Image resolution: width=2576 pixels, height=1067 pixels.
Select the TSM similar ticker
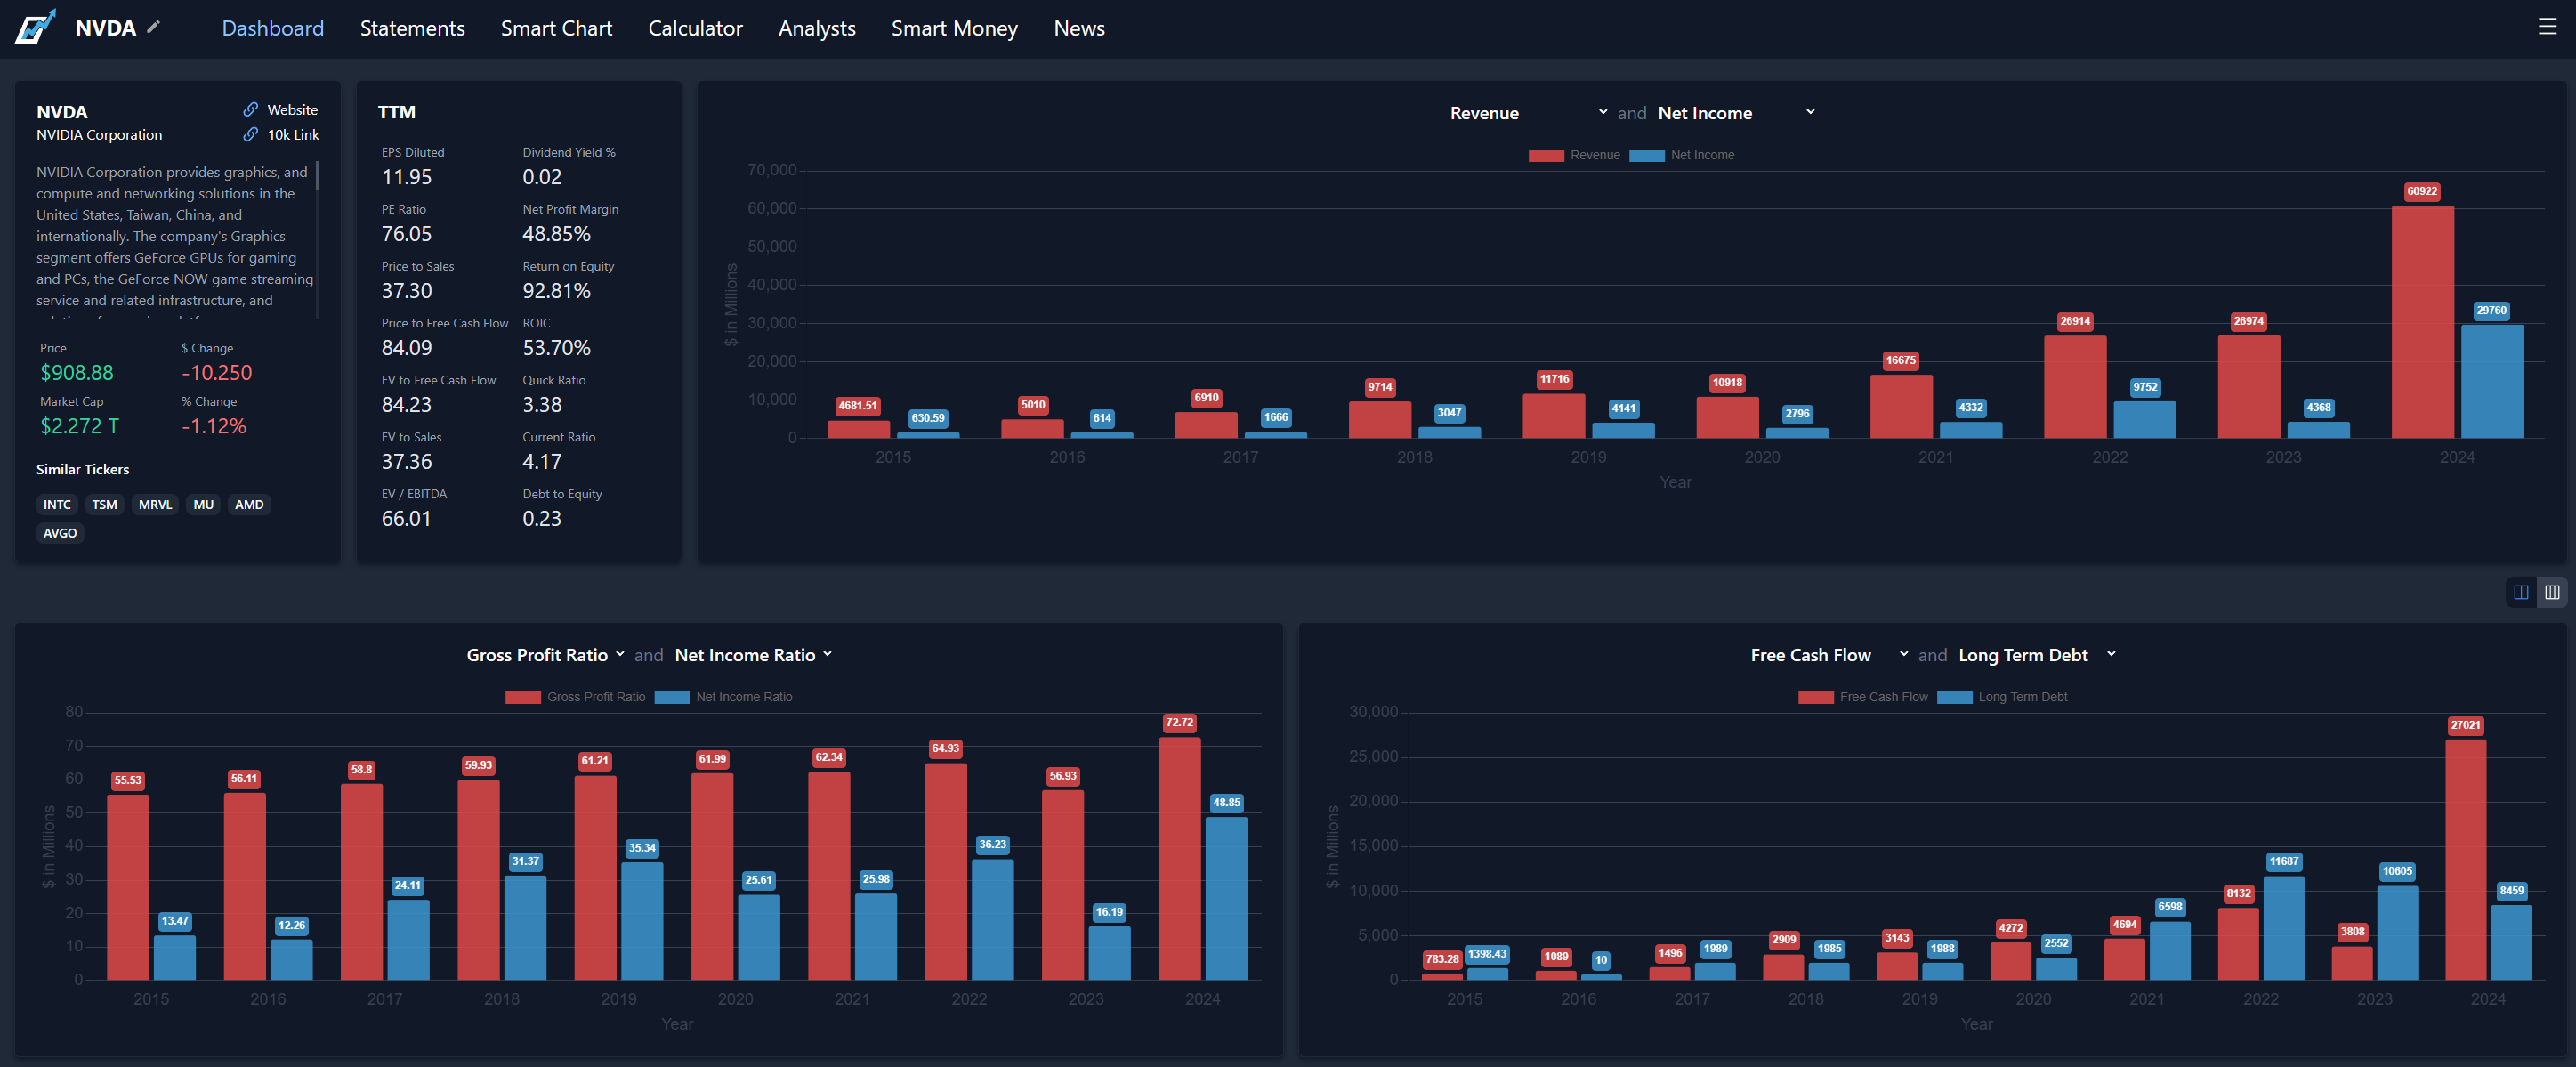click(x=104, y=504)
